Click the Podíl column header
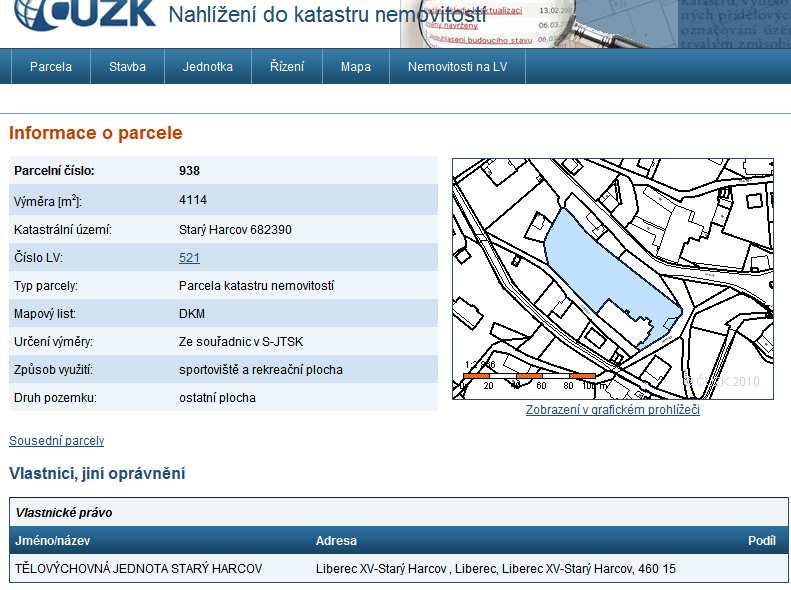 point(762,541)
